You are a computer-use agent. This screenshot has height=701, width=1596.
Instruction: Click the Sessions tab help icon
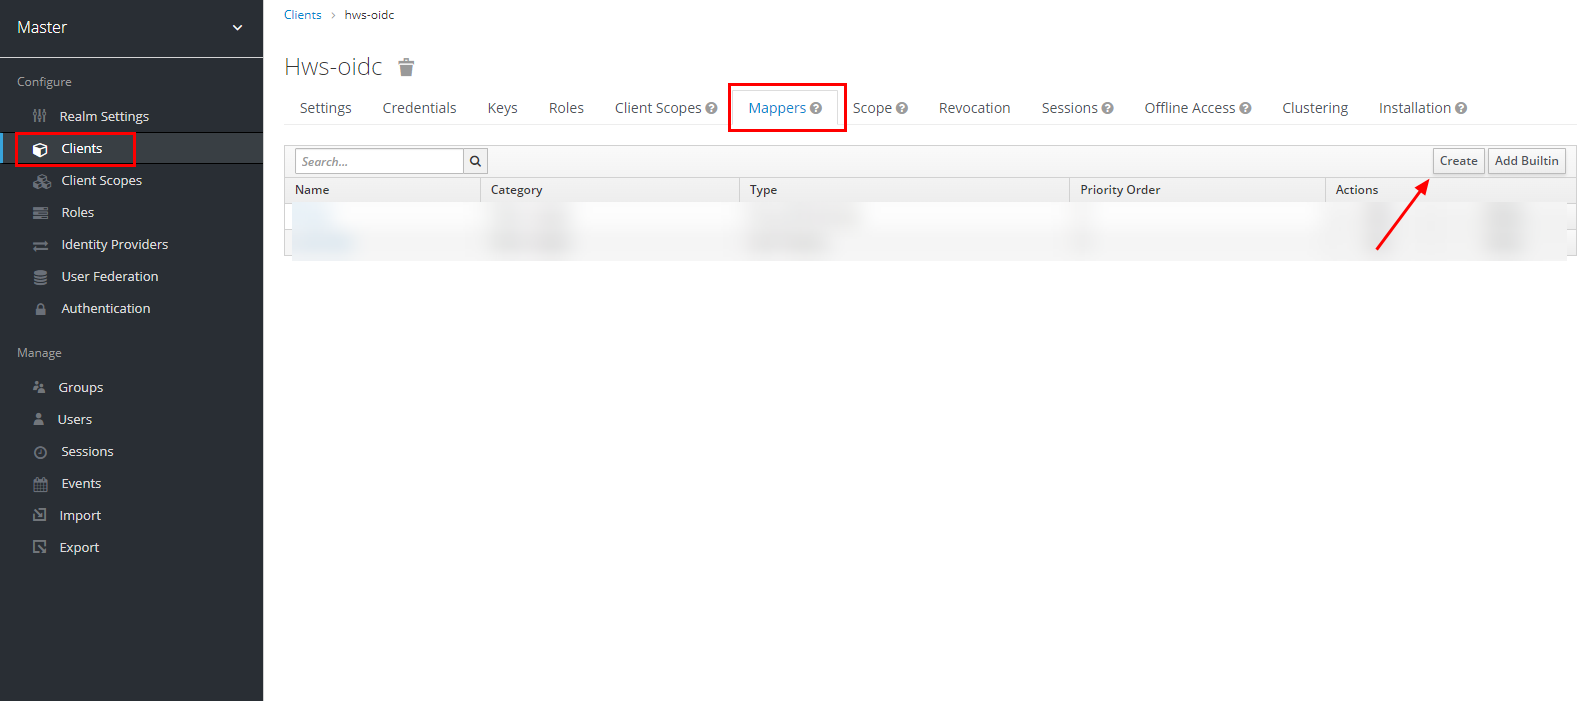pos(1107,108)
